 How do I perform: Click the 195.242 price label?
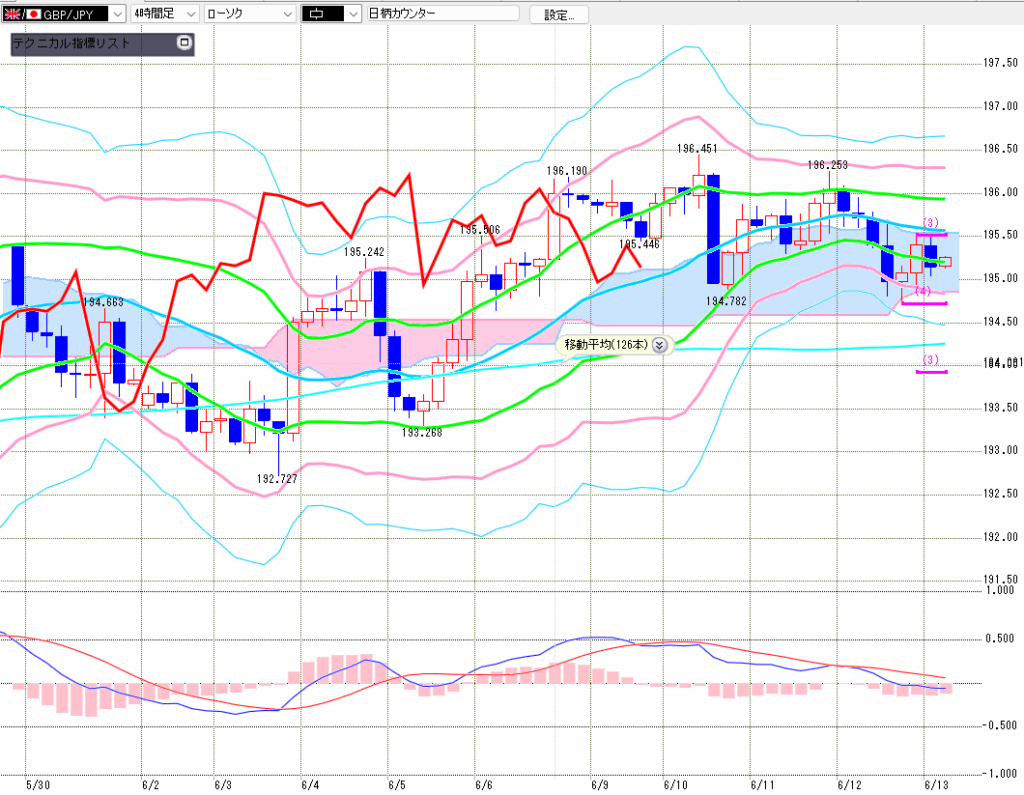coord(364,252)
